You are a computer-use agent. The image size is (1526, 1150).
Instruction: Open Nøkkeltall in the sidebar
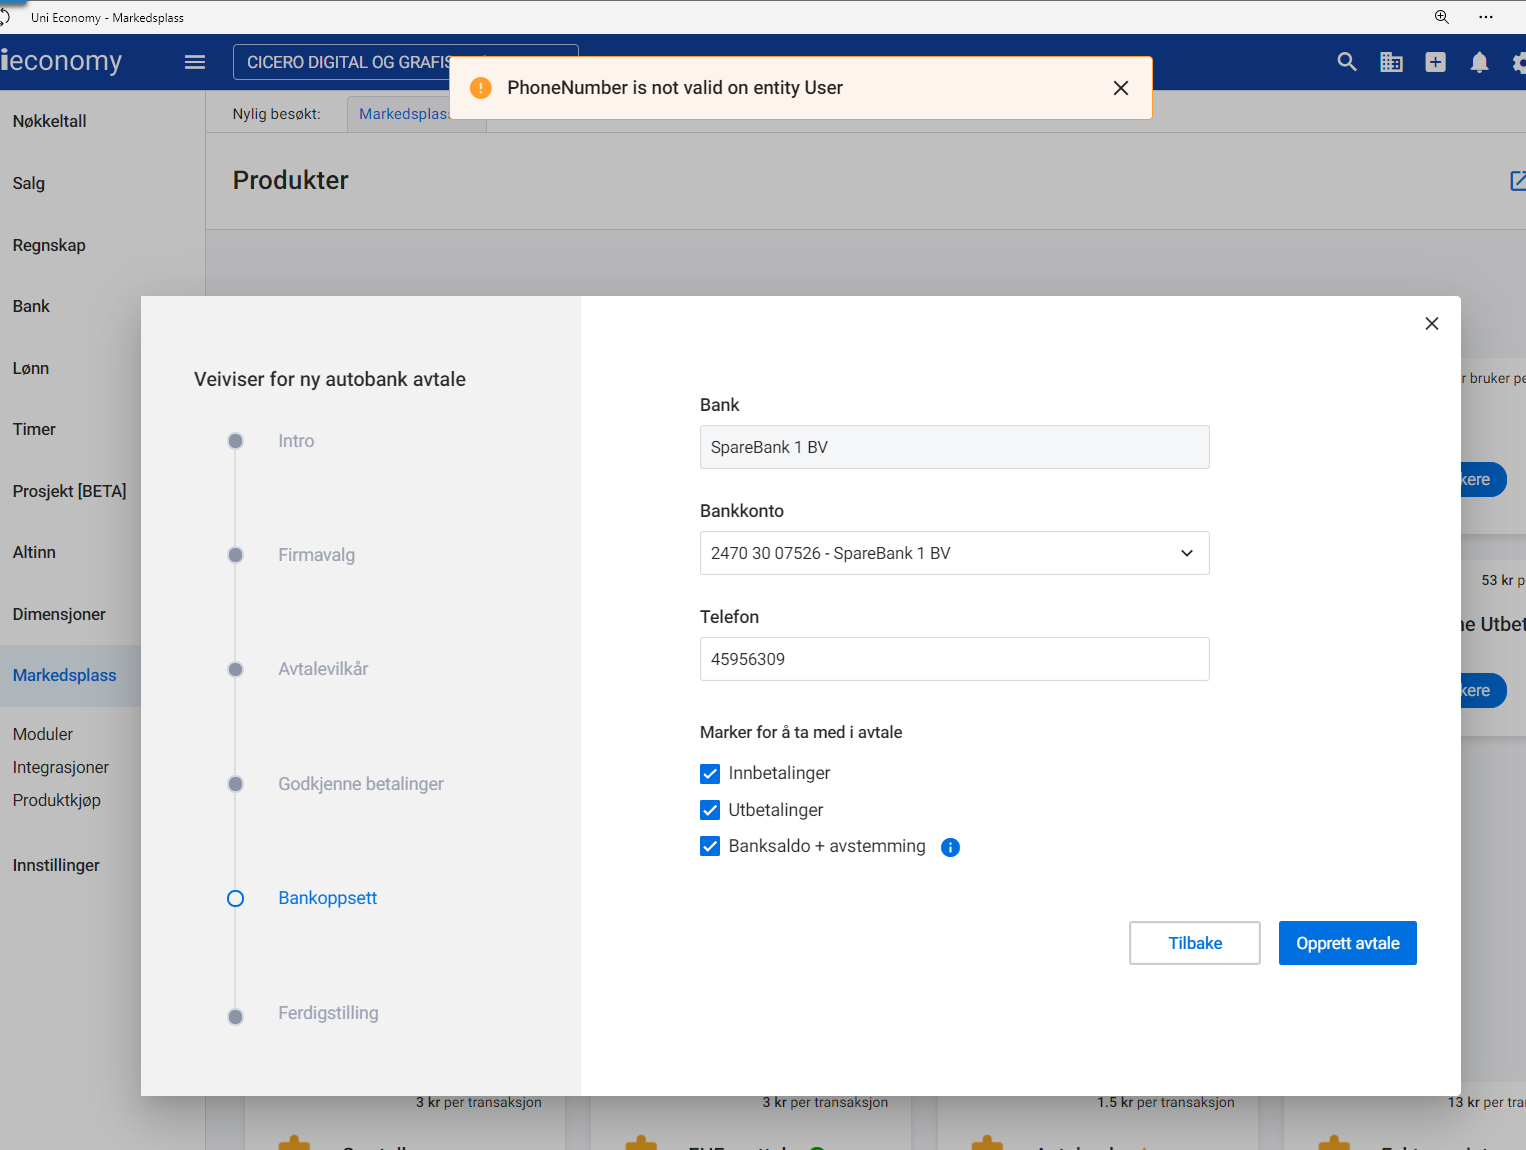tap(50, 121)
